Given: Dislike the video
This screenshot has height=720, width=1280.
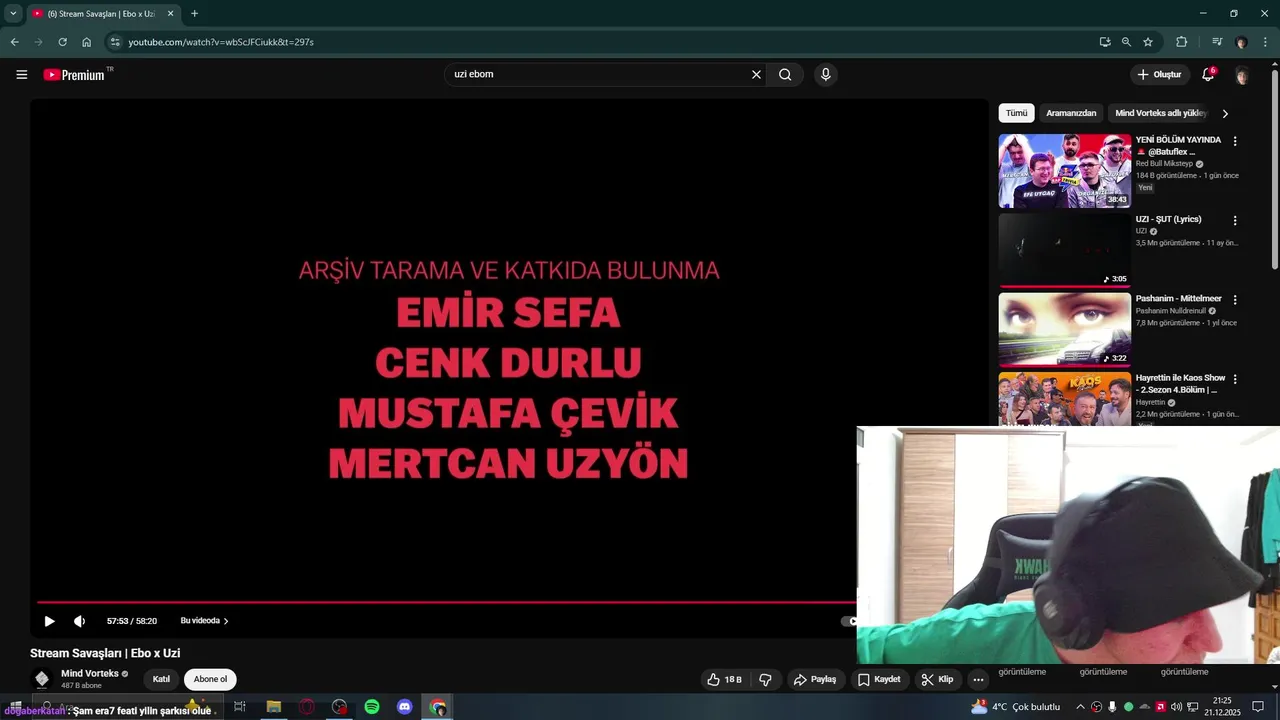Looking at the screenshot, I should (765, 679).
